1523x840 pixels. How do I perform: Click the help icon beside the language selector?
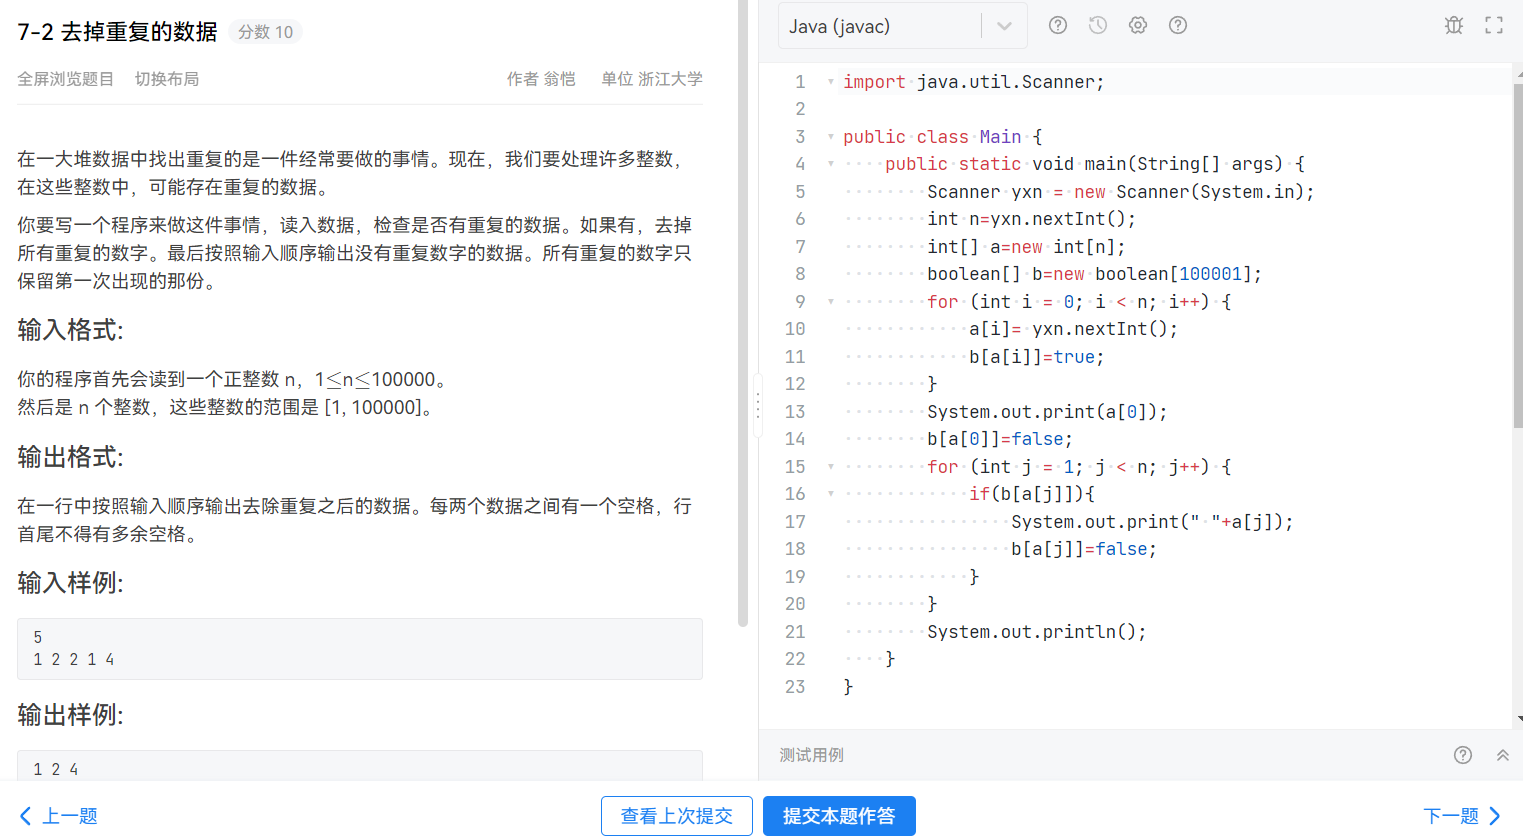(1058, 26)
